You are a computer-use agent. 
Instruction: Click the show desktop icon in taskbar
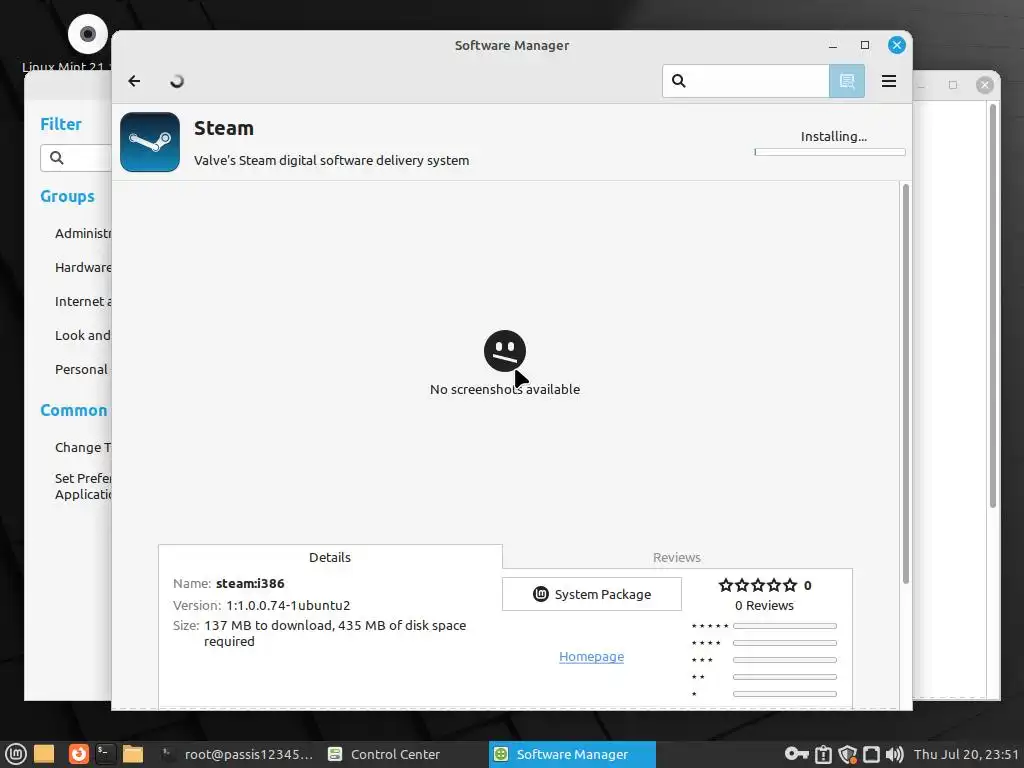44,754
